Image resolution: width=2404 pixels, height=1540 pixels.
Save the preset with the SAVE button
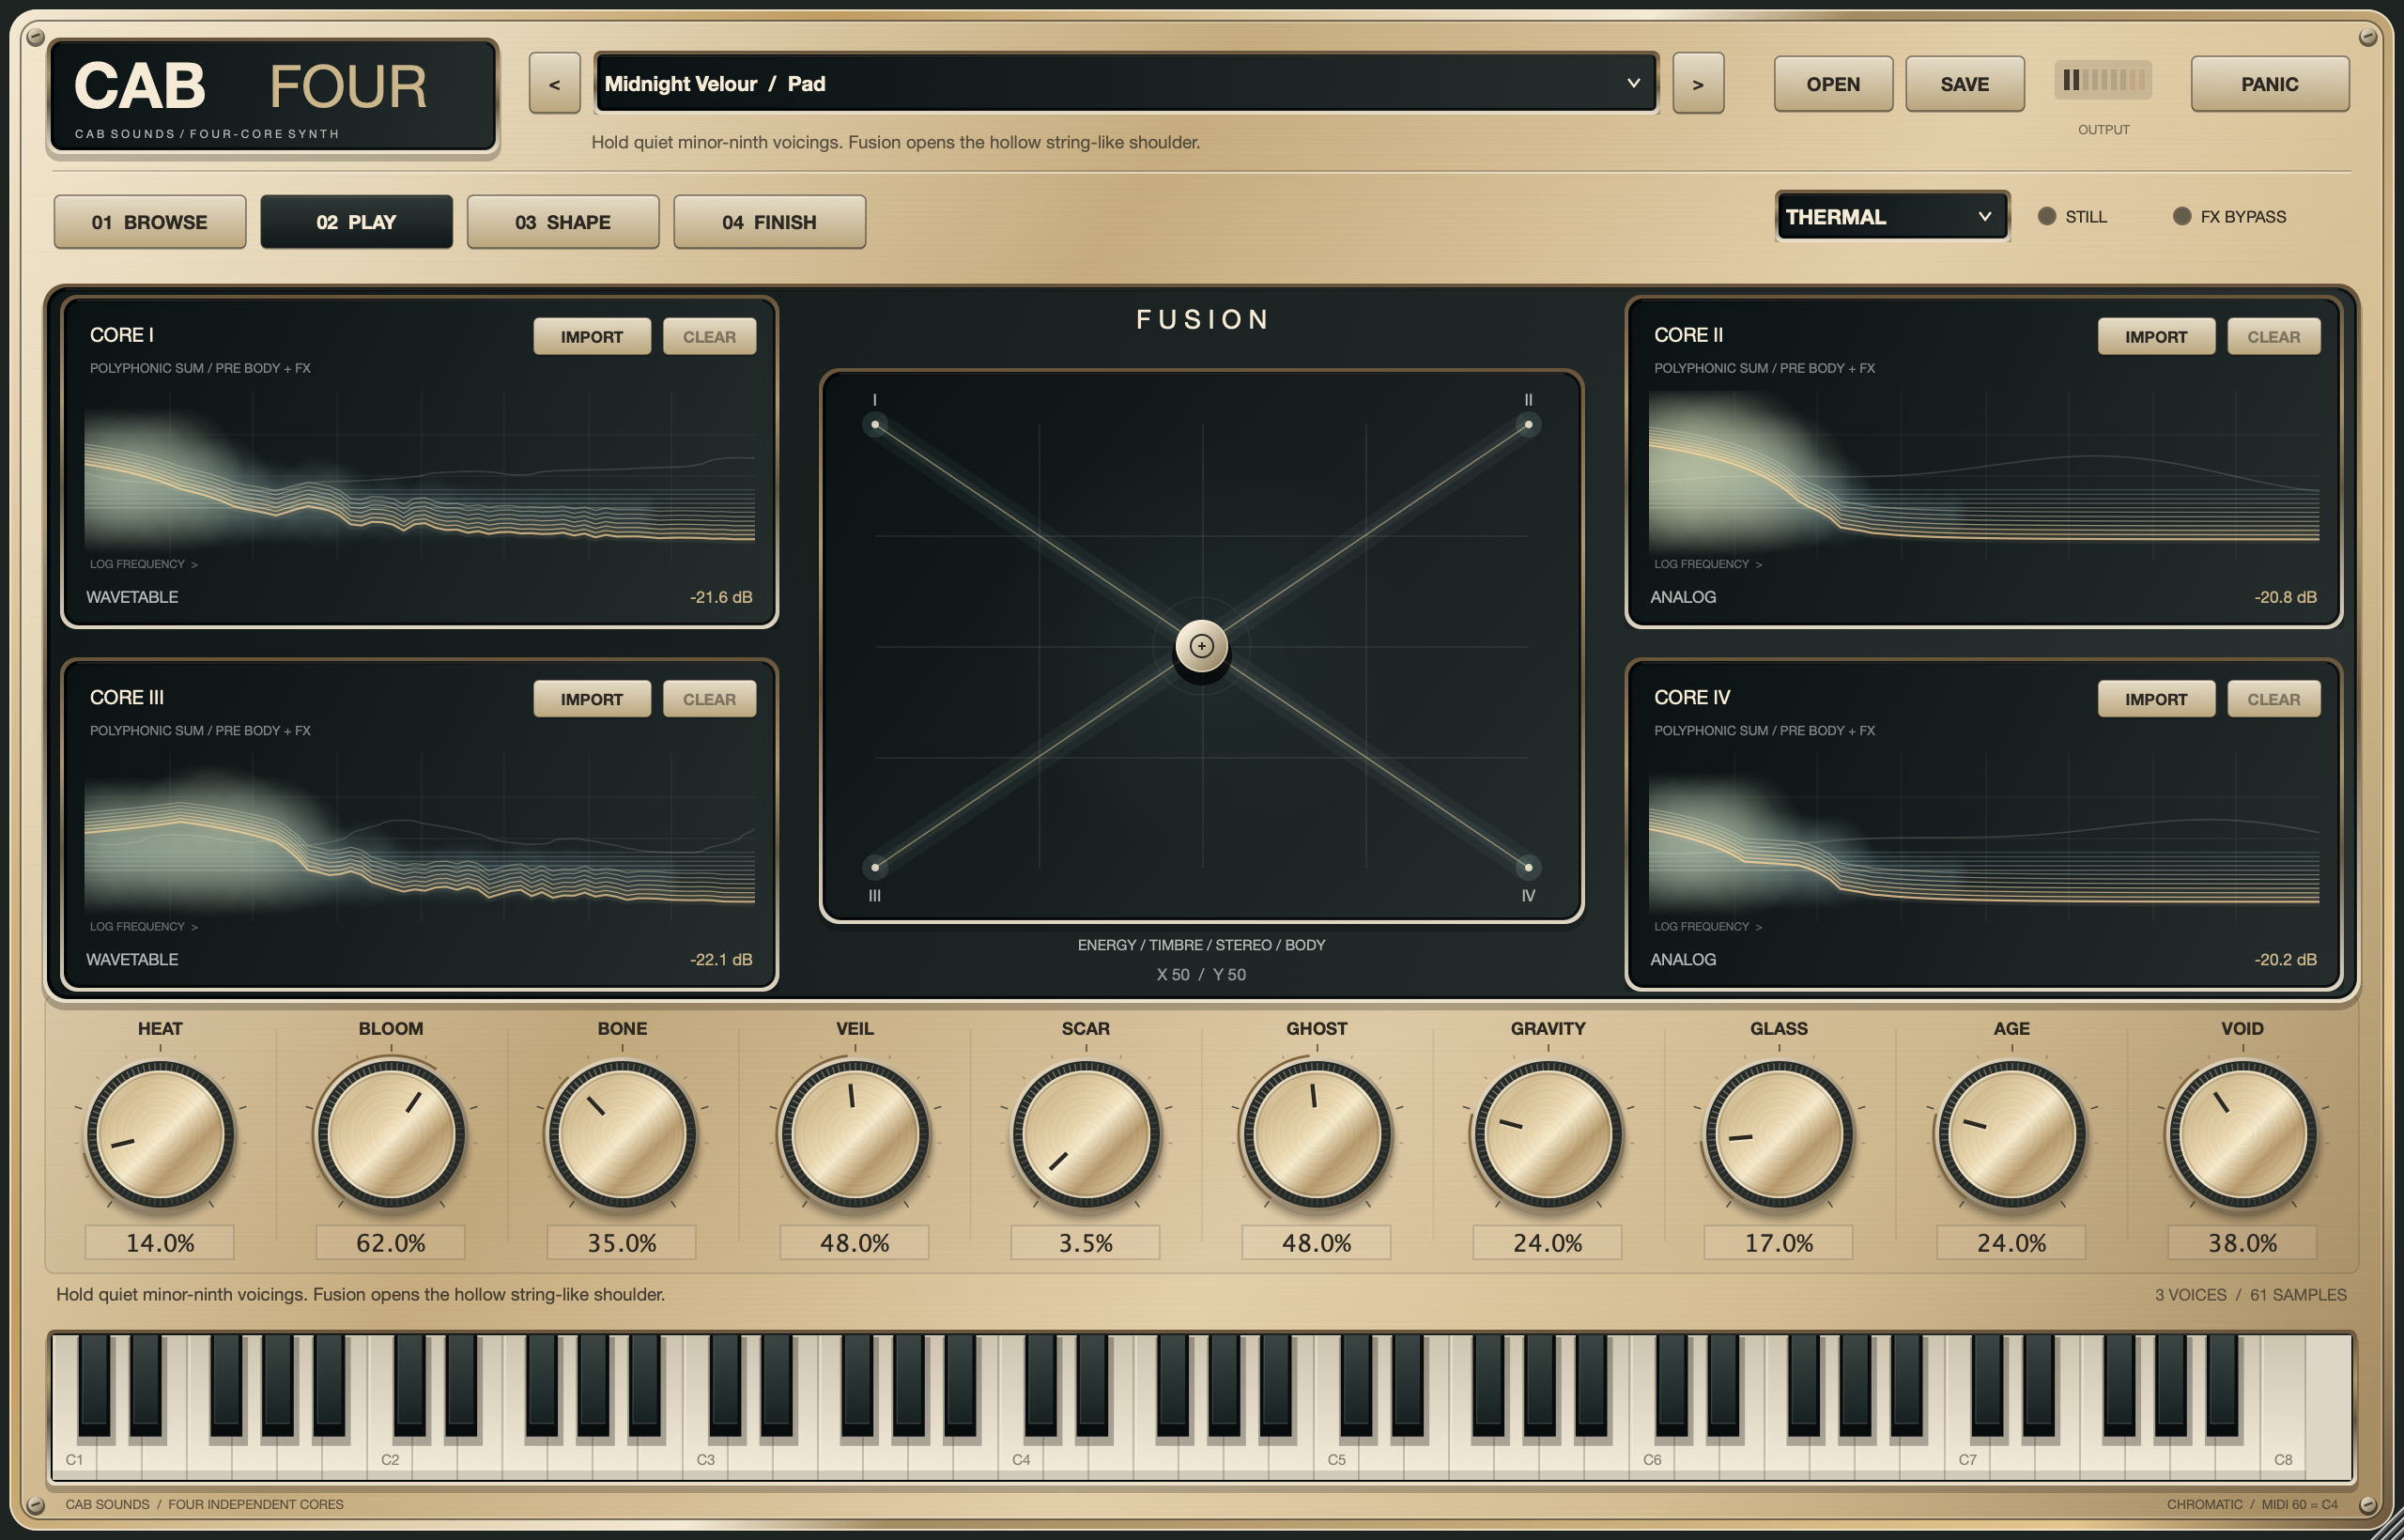point(1964,84)
